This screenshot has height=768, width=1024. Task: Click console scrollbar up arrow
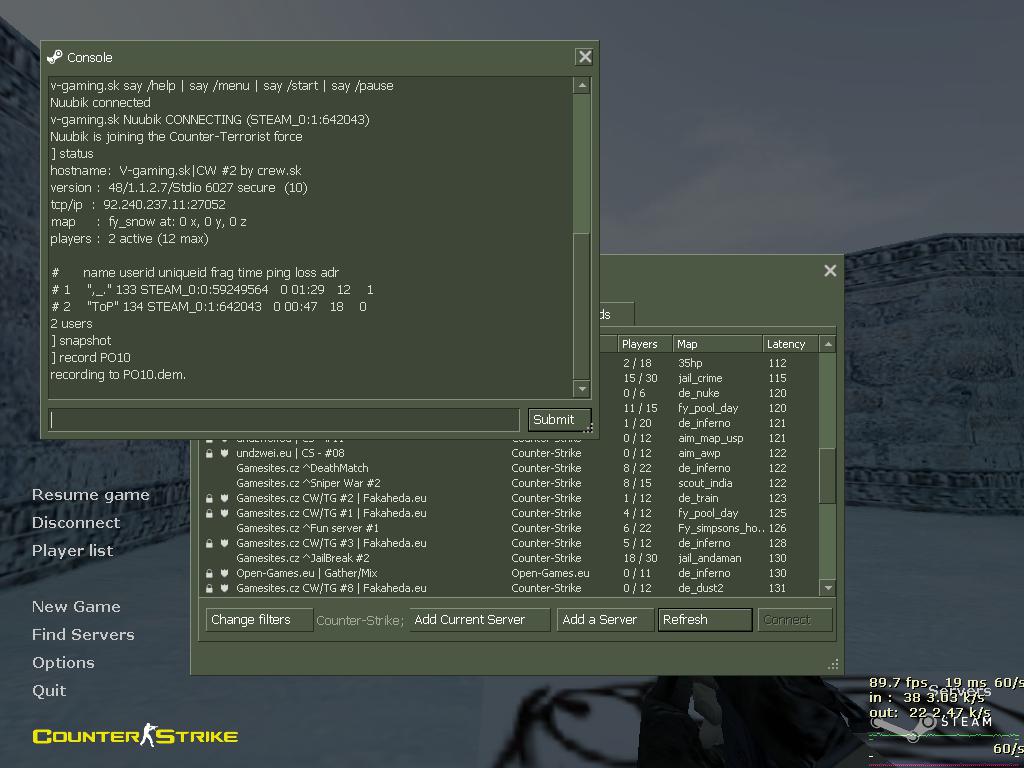pyautogui.click(x=582, y=86)
